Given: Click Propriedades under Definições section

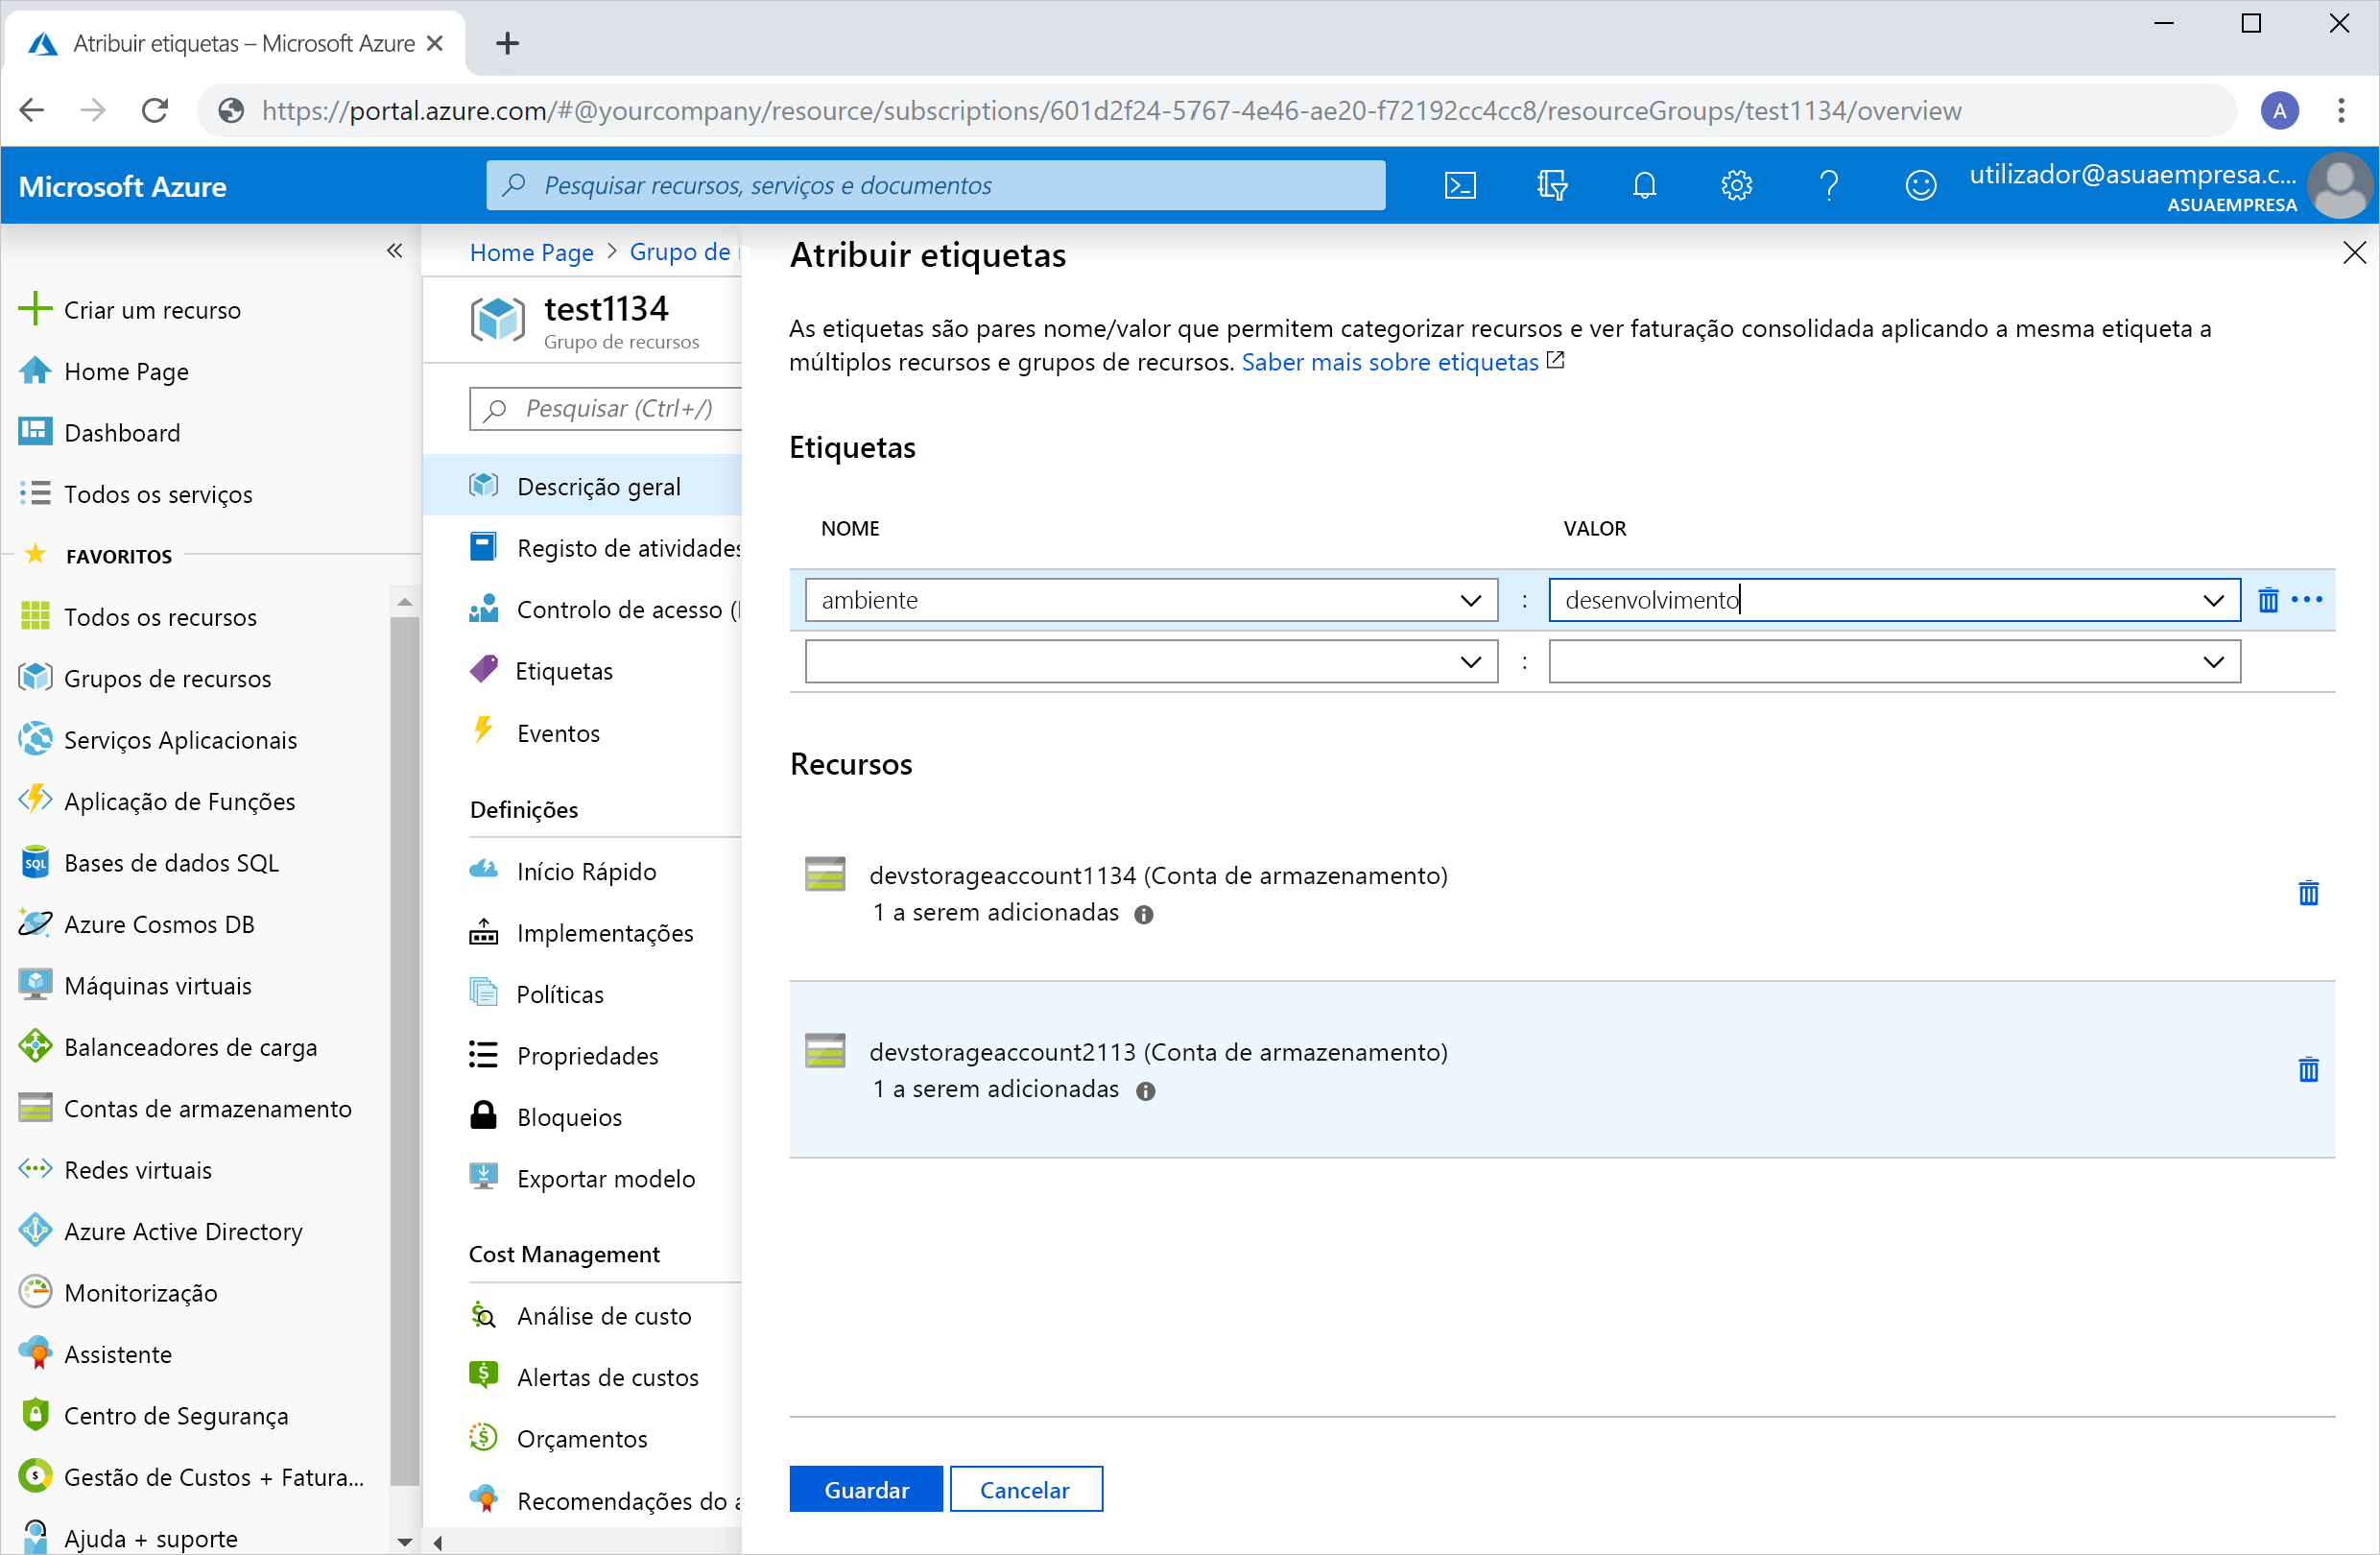Looking at the screenshot, I should (588, 1055).
